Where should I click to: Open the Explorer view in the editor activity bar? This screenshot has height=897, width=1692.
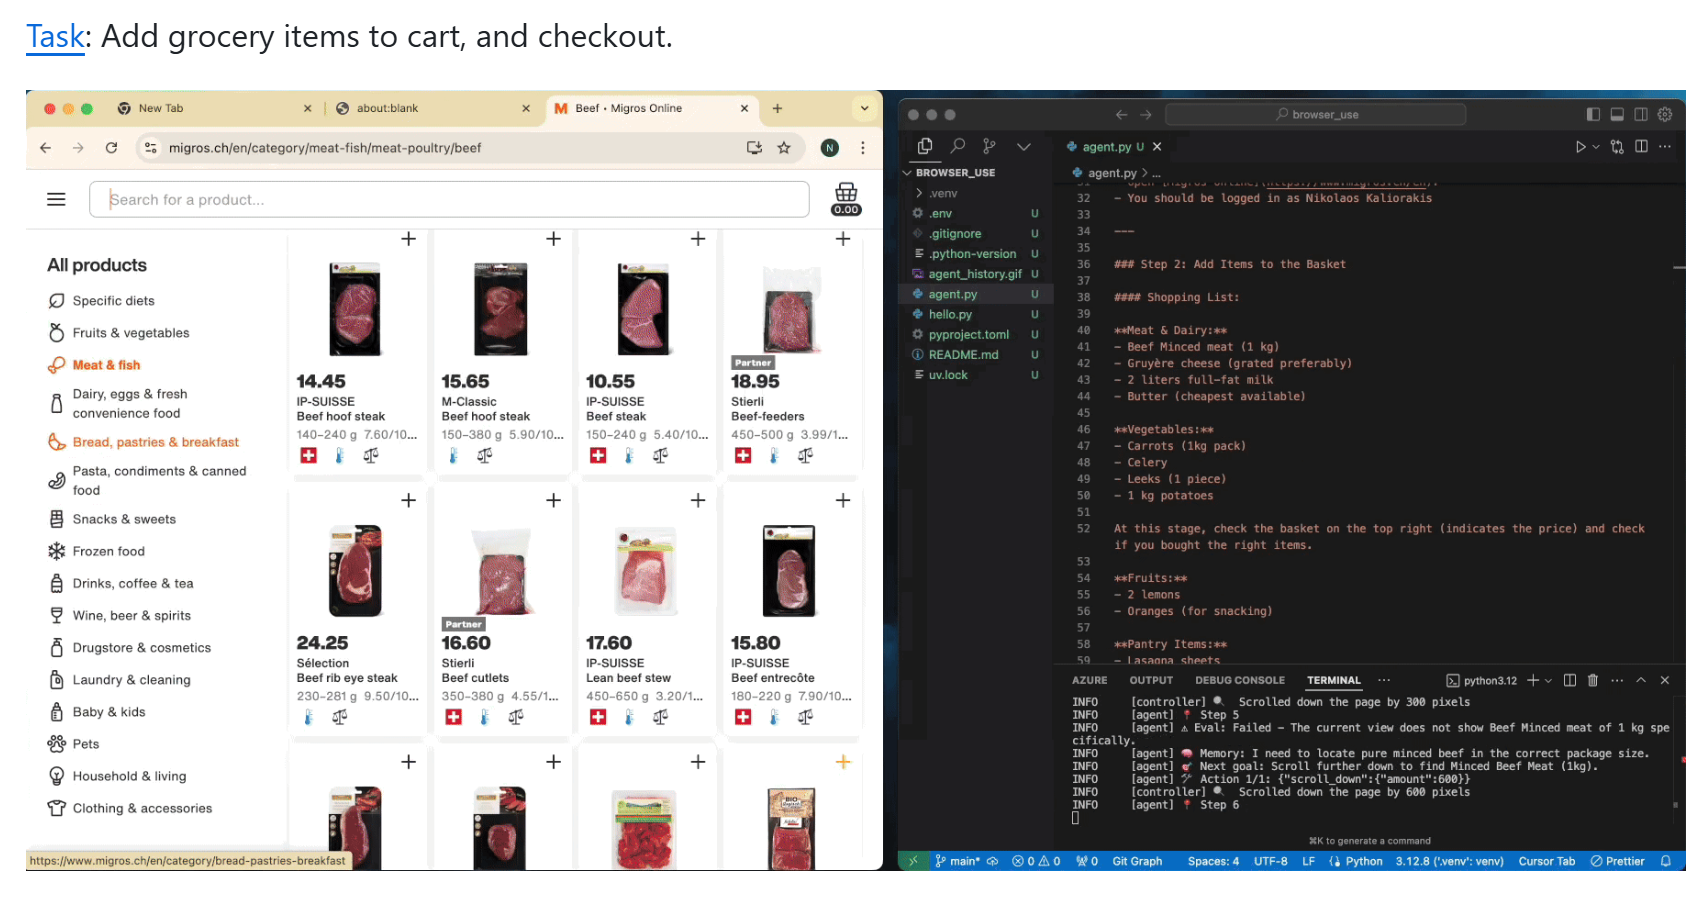pos(925,146)
